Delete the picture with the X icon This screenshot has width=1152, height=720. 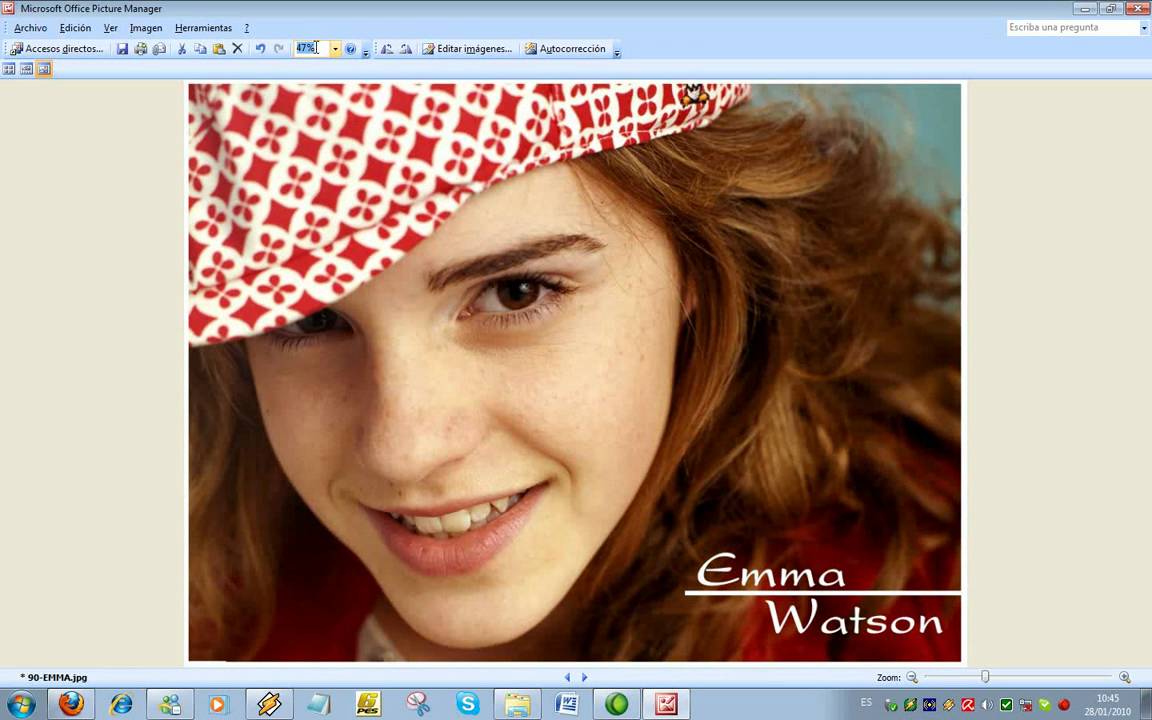(x=237, y=48)
